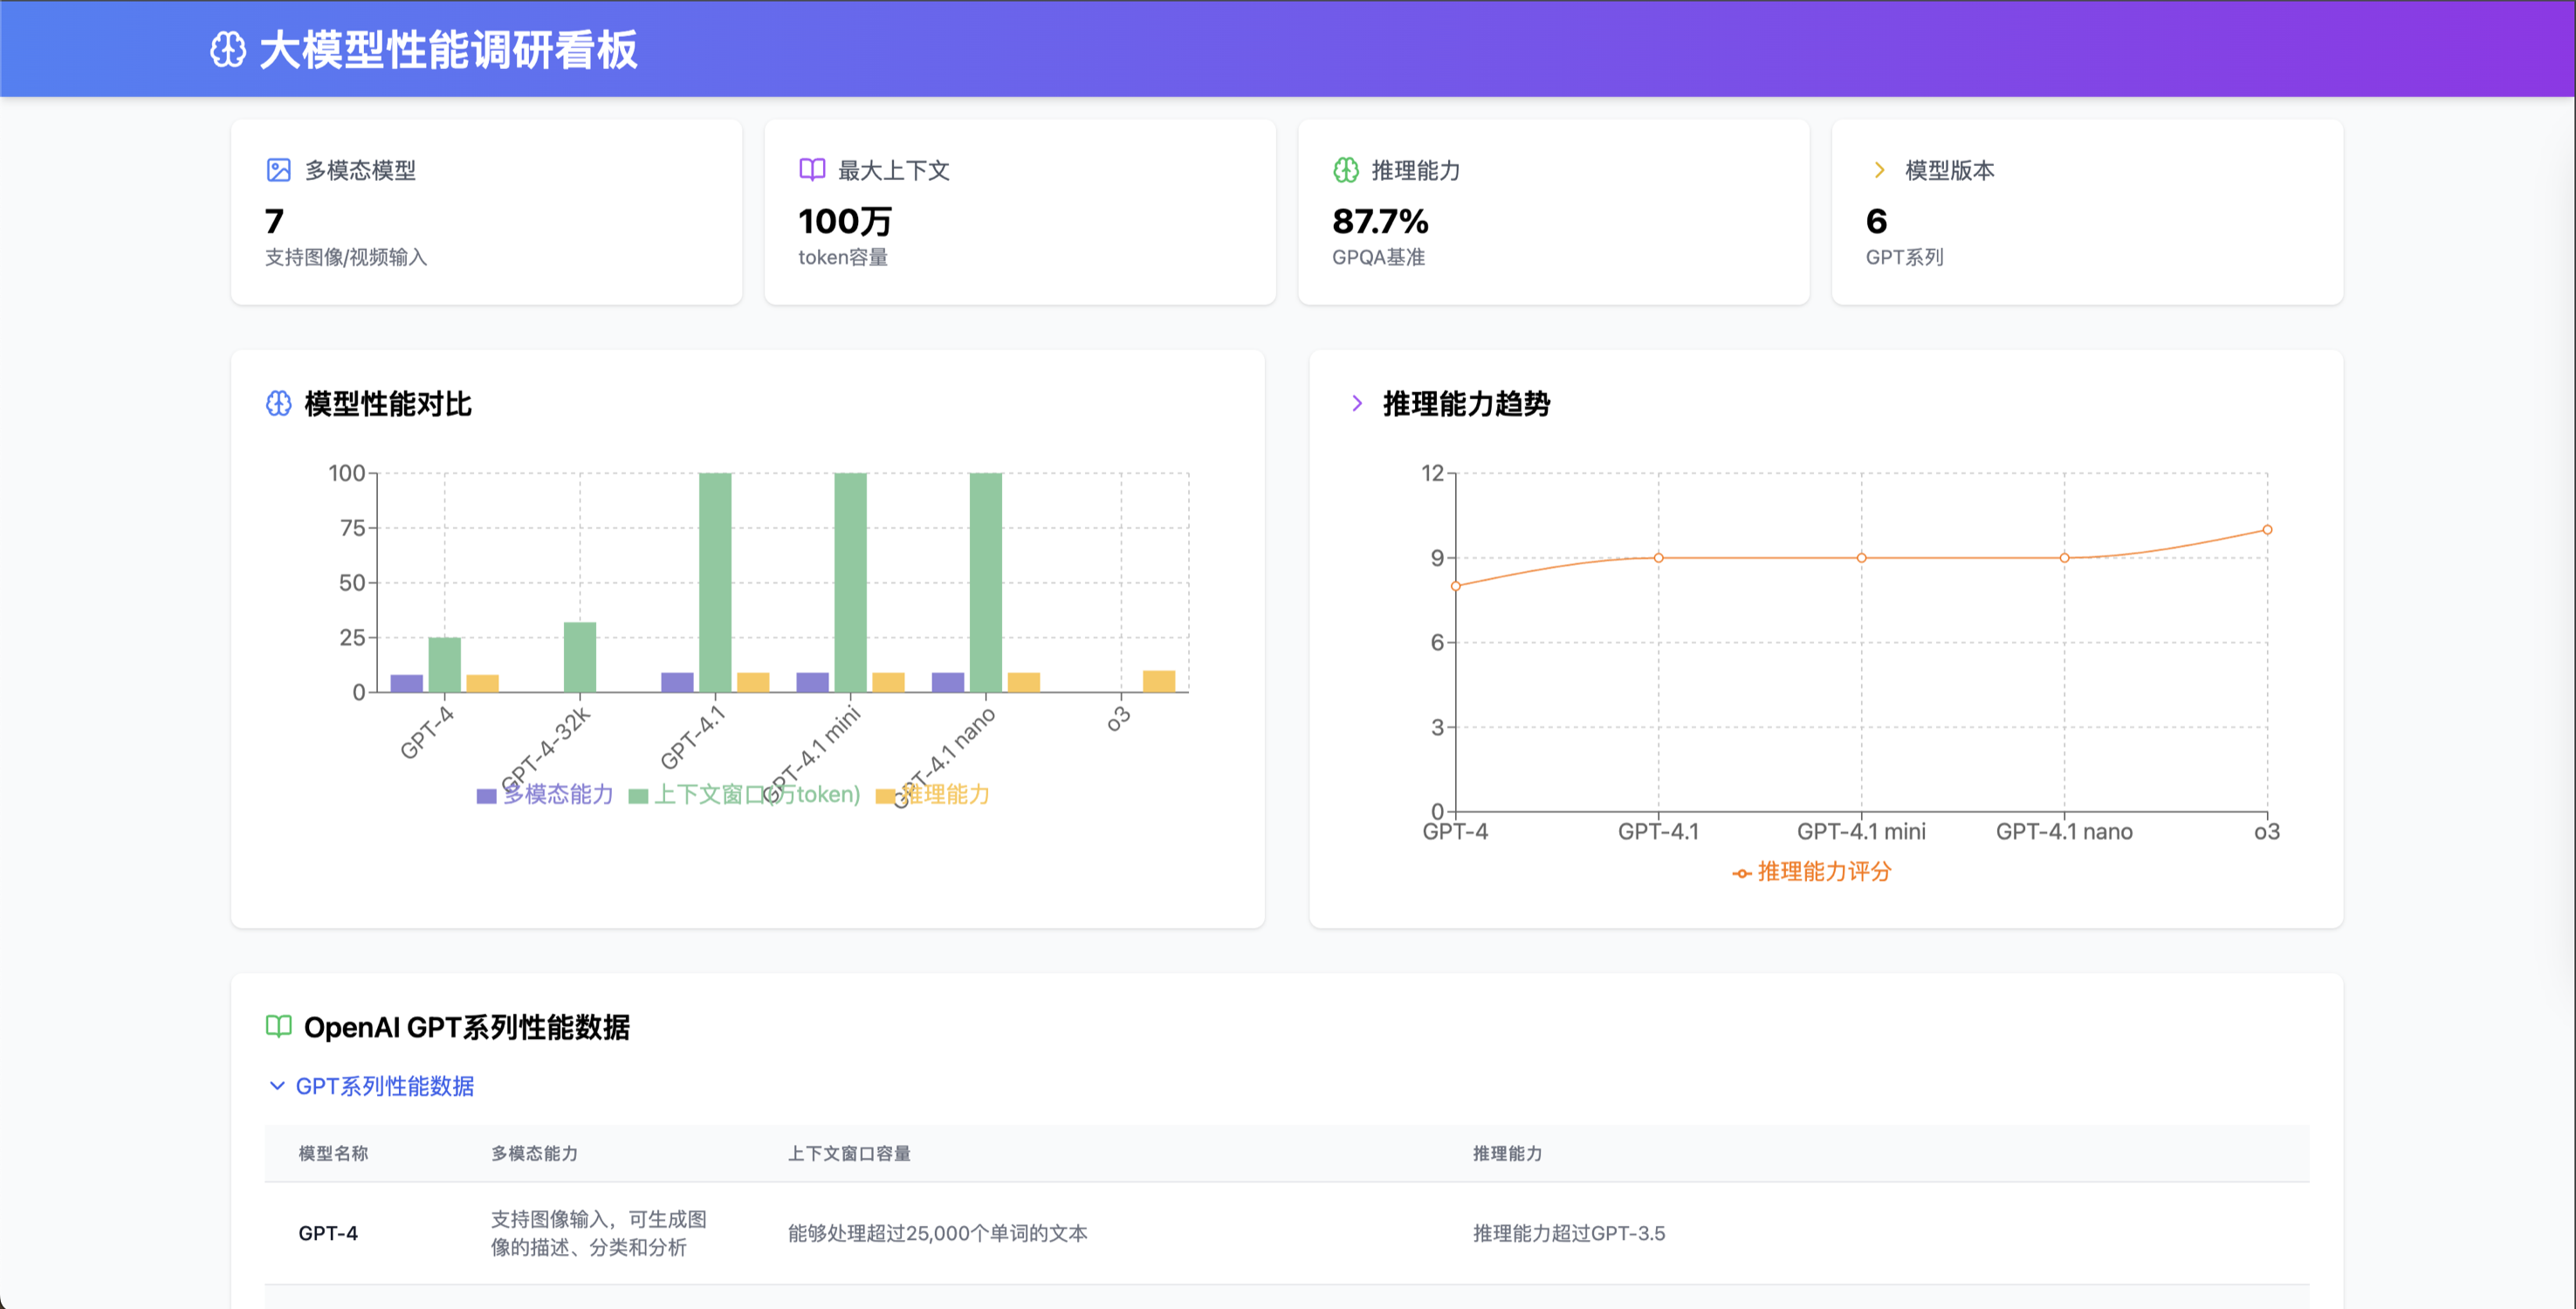Click the 大模型性能调研看板 title

point(448,49)
